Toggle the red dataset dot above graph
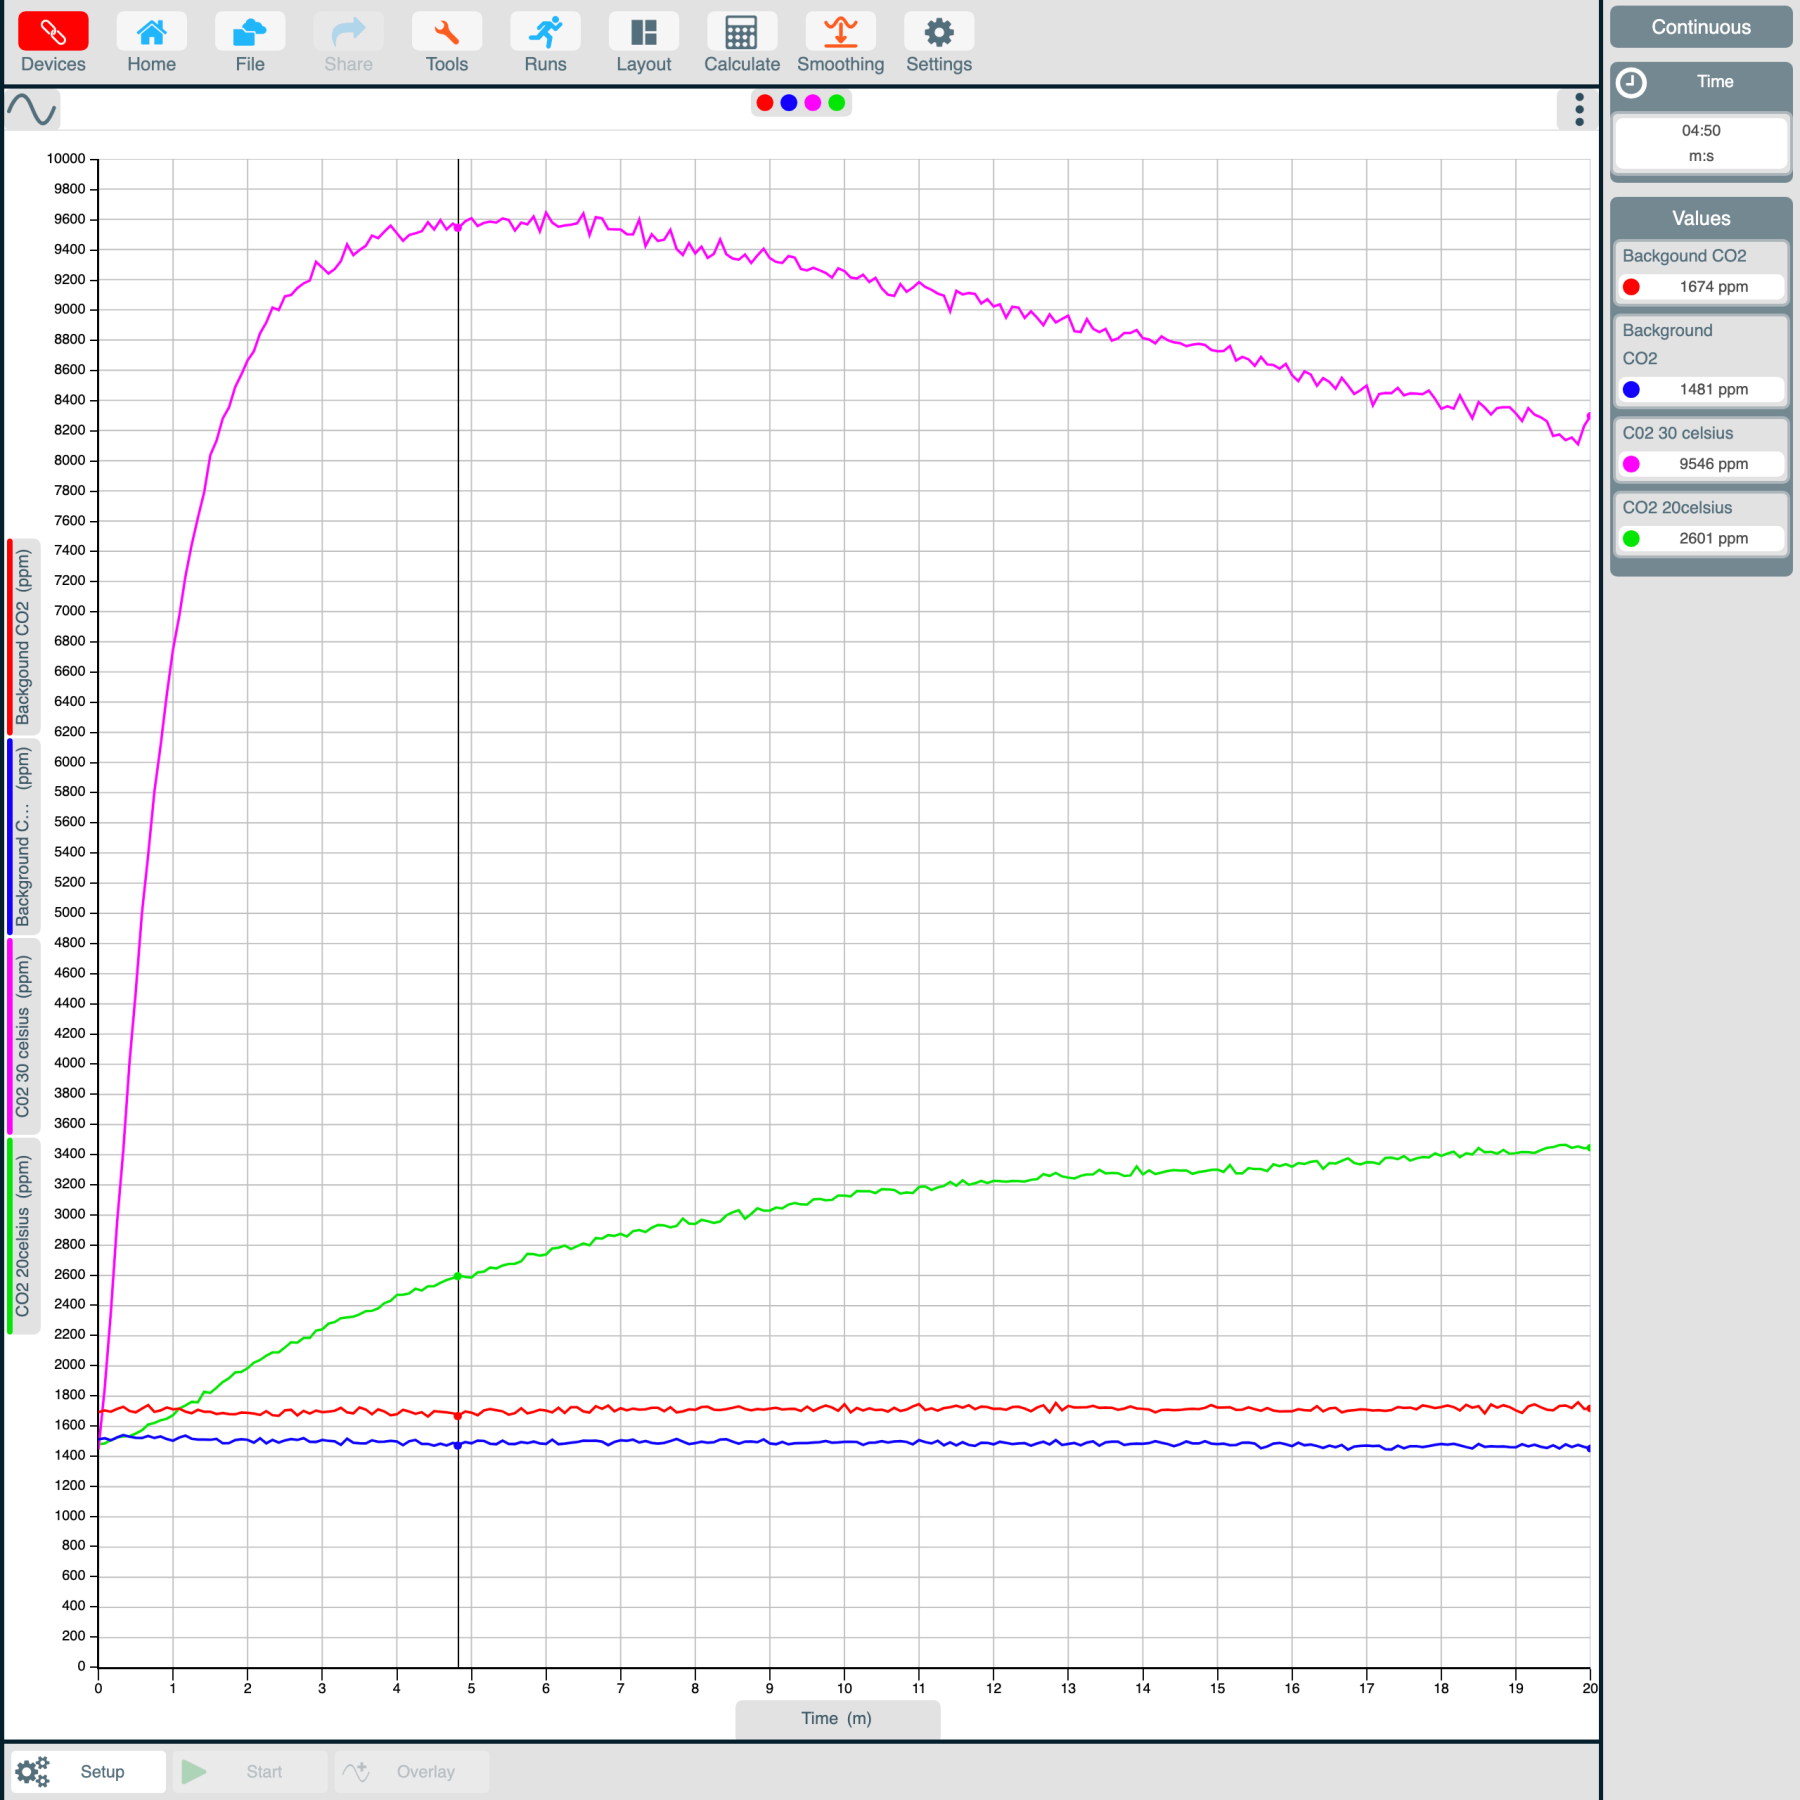This screenshot has height=1800, width=1800. coord(765,103)
